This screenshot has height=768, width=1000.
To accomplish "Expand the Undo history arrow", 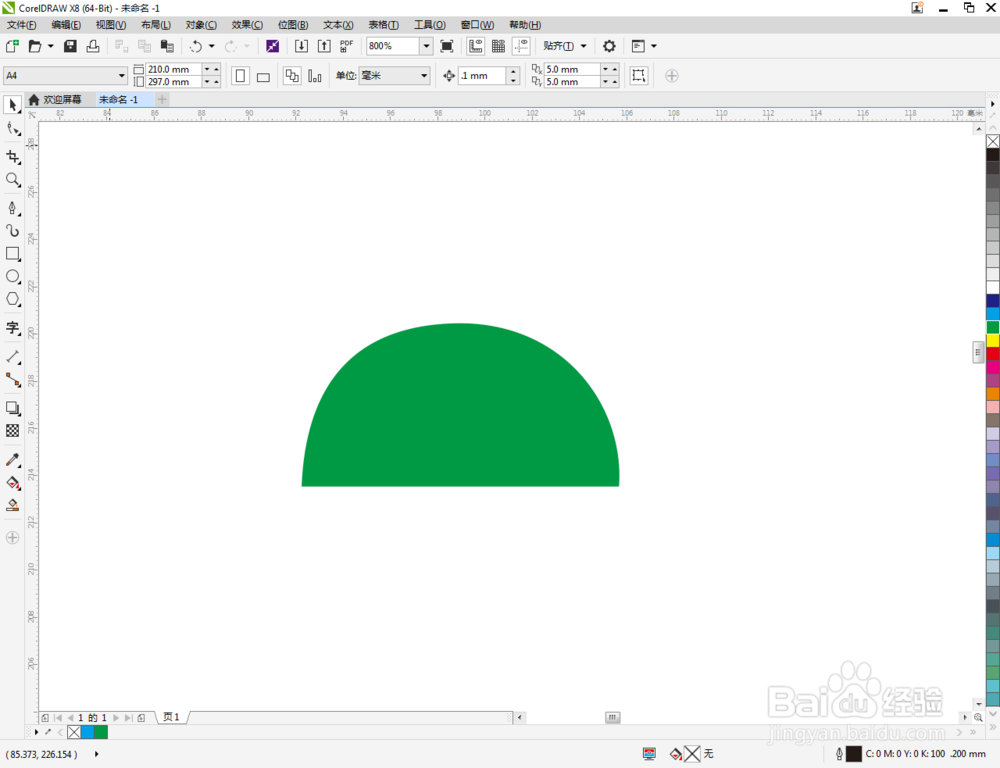I will pyautogui.click(x=212, y=46).
